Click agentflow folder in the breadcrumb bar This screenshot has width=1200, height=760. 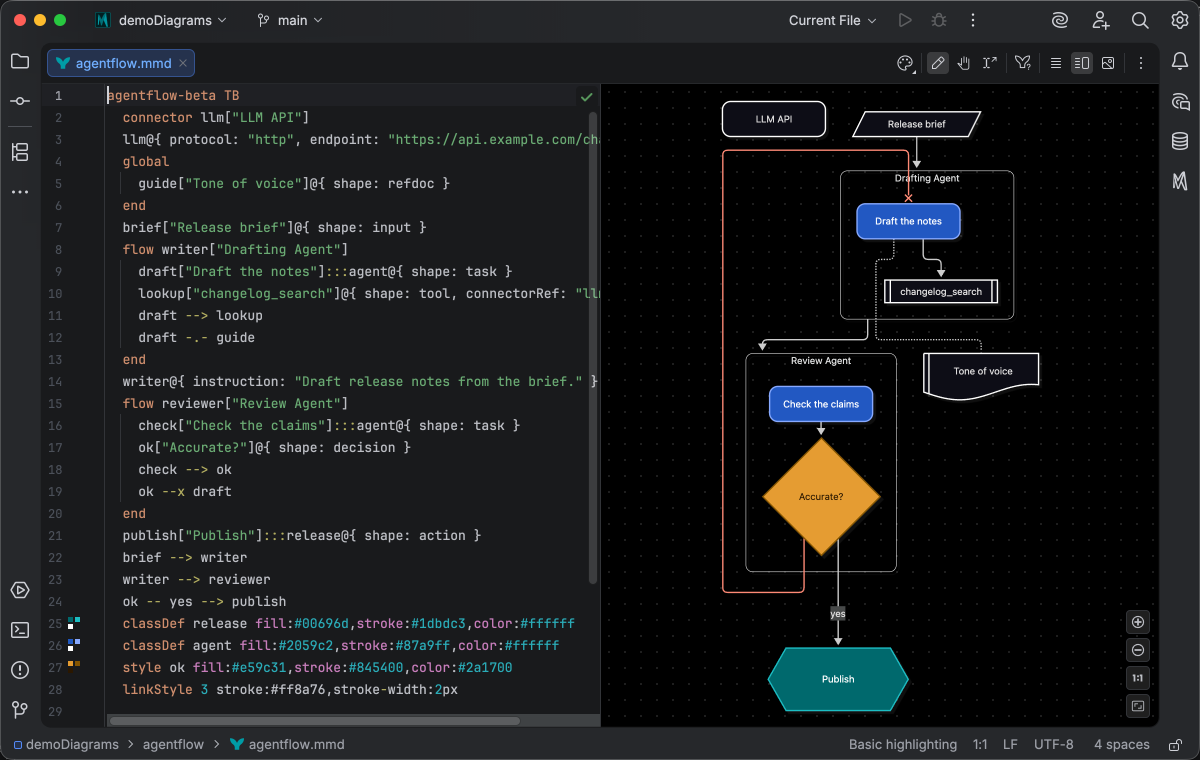pos(173,744)
